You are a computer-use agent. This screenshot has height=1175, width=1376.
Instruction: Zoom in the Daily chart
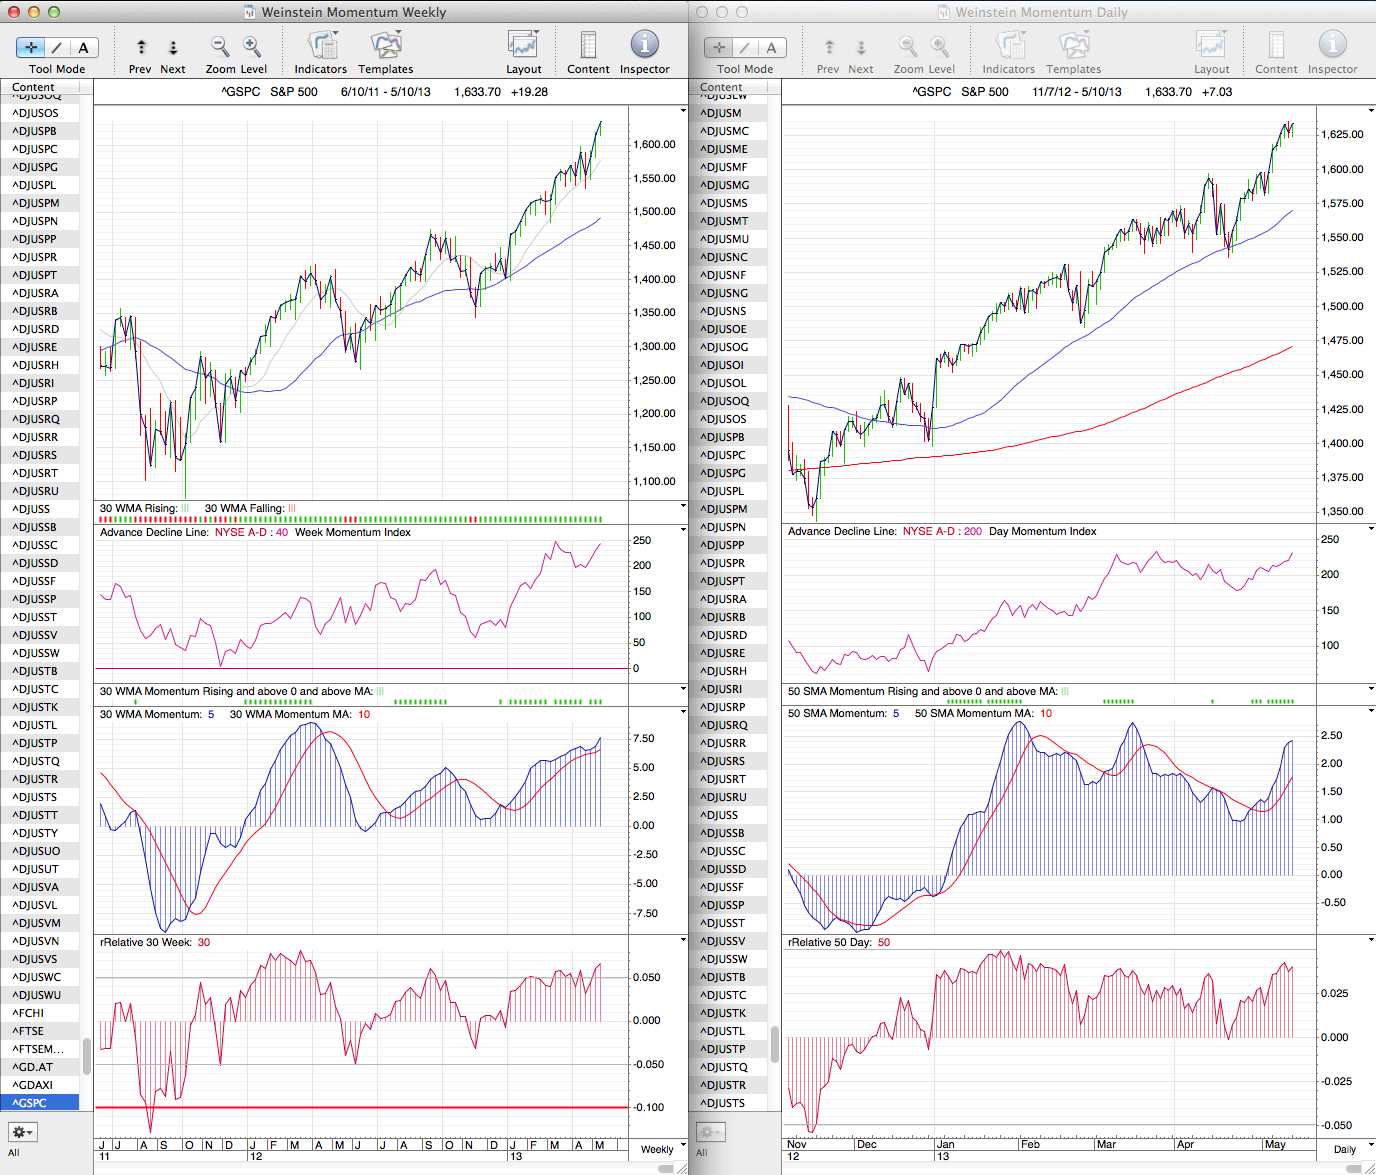(x=940, y=46)
